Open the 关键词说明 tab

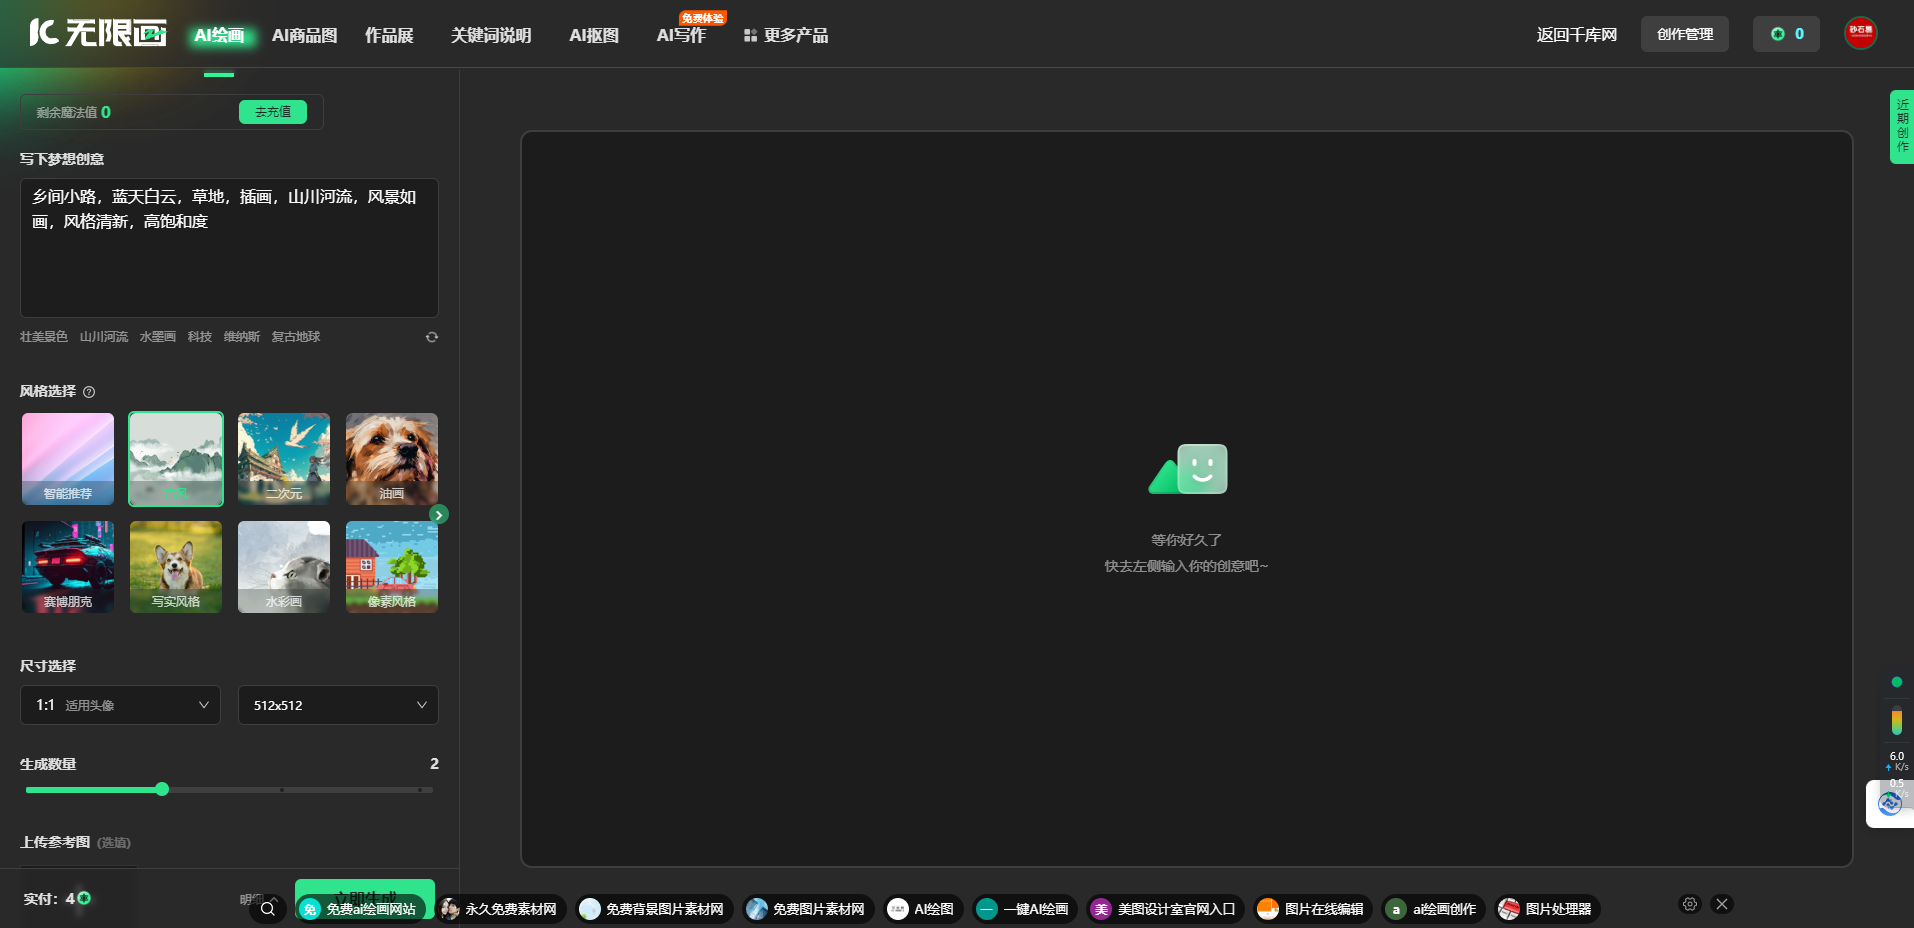(490, 35)
